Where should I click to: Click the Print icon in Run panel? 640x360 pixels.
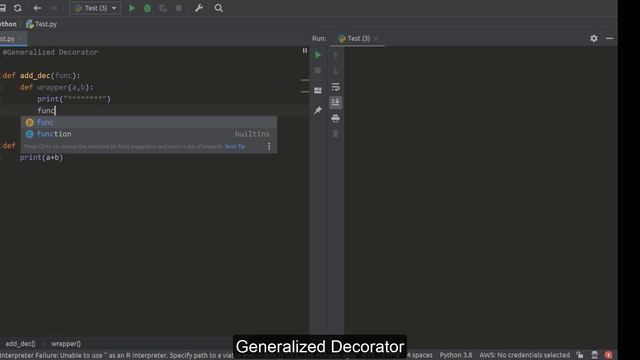point(336,118)
